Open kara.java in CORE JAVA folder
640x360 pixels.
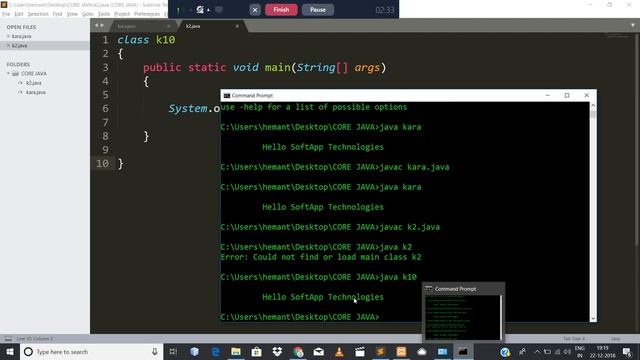click(x=36, y=92)
